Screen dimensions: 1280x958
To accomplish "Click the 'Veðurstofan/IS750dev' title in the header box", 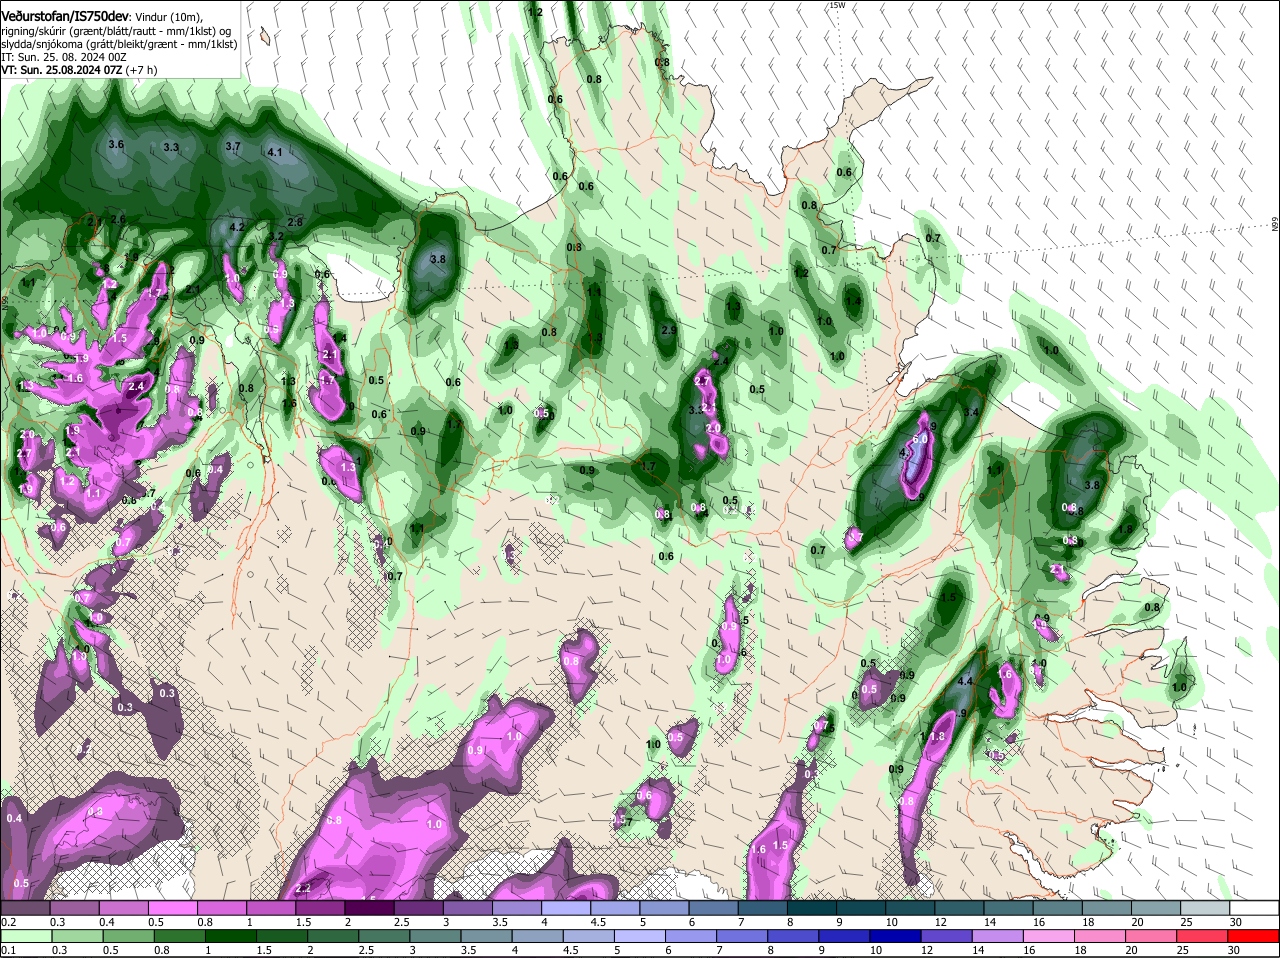I will click(x=65, y=15).
